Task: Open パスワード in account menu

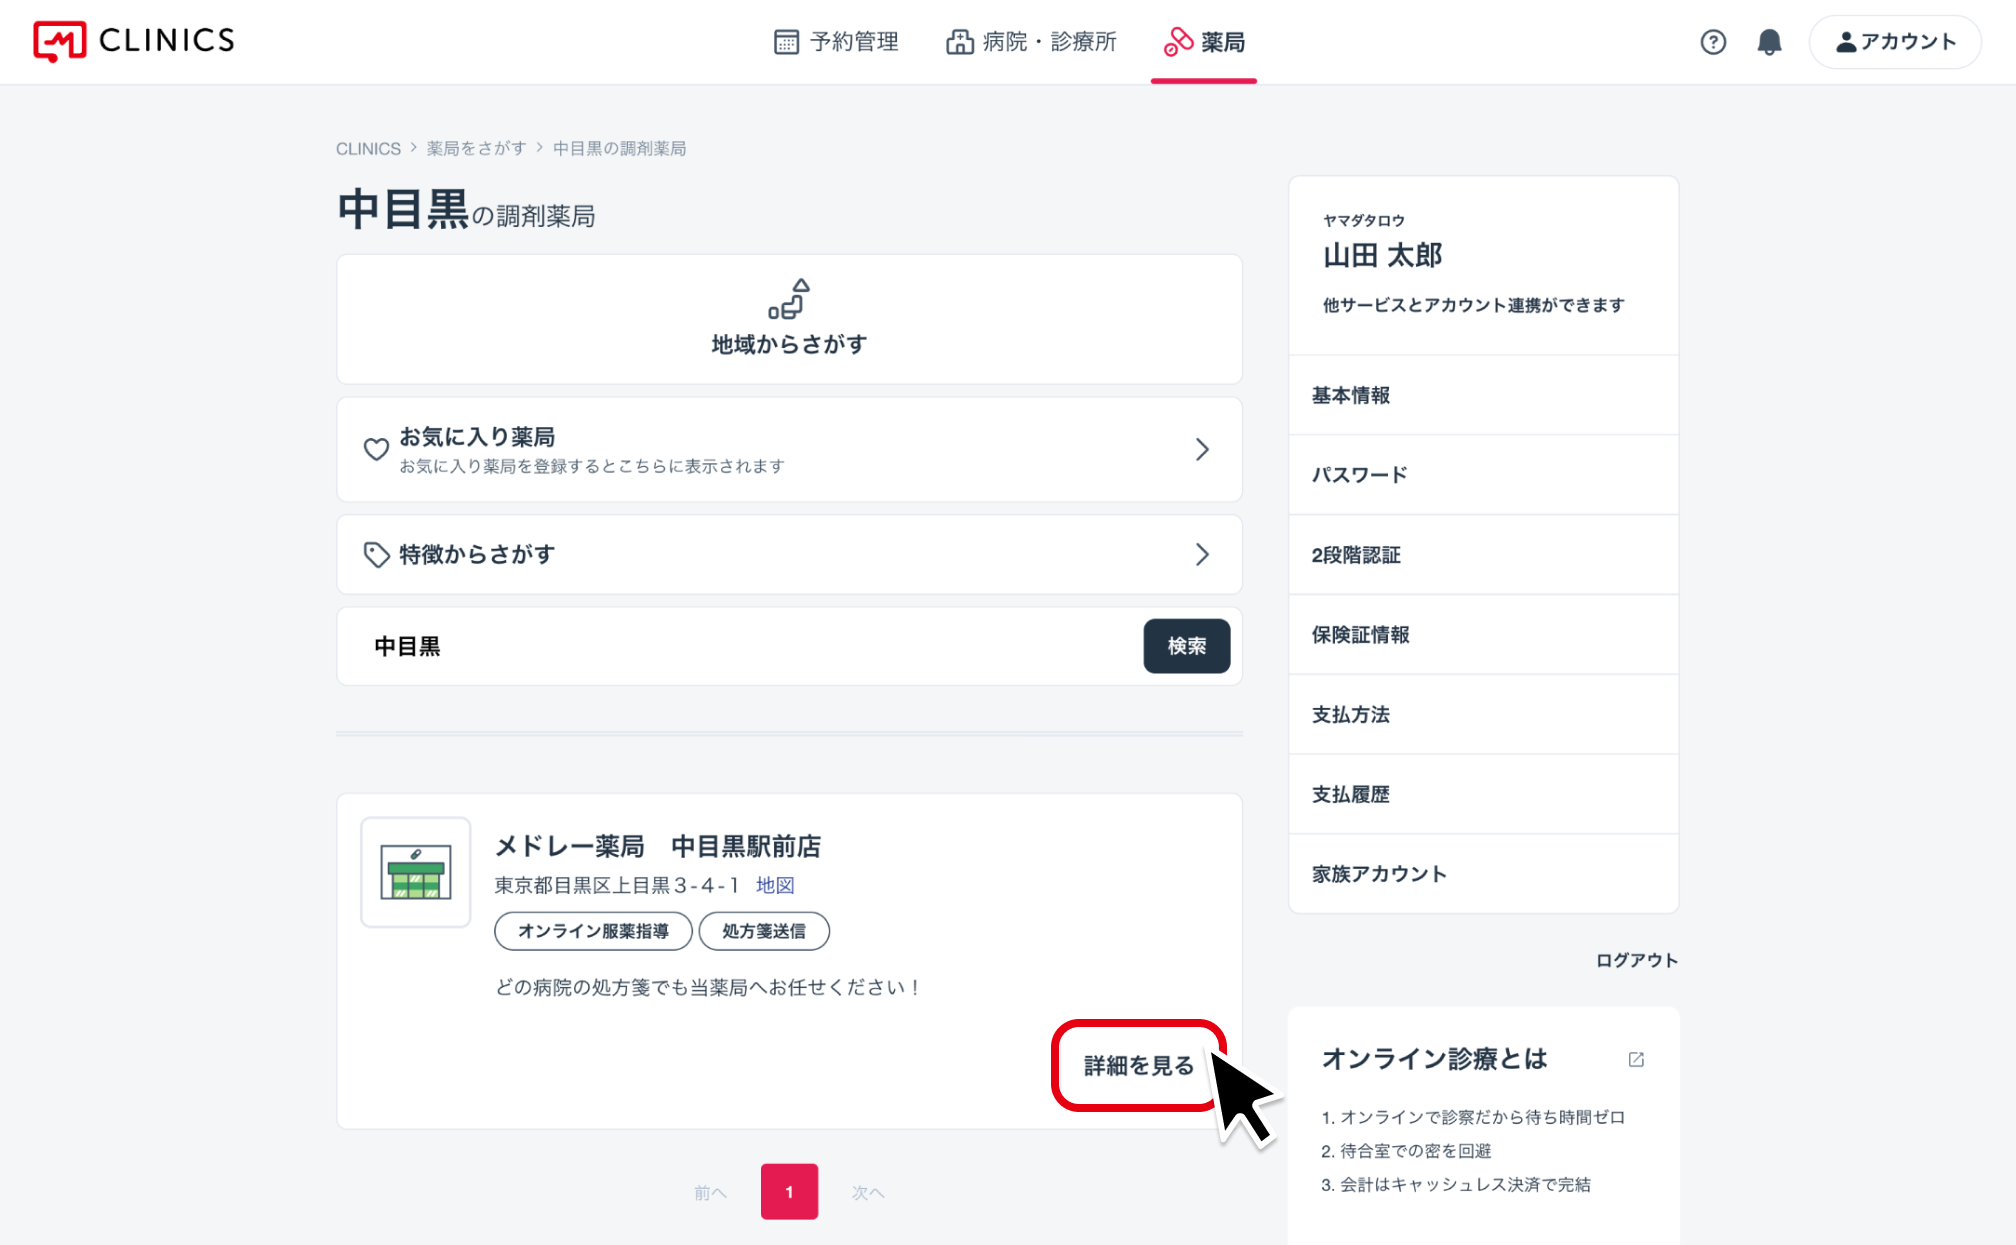Action: 1484,475
